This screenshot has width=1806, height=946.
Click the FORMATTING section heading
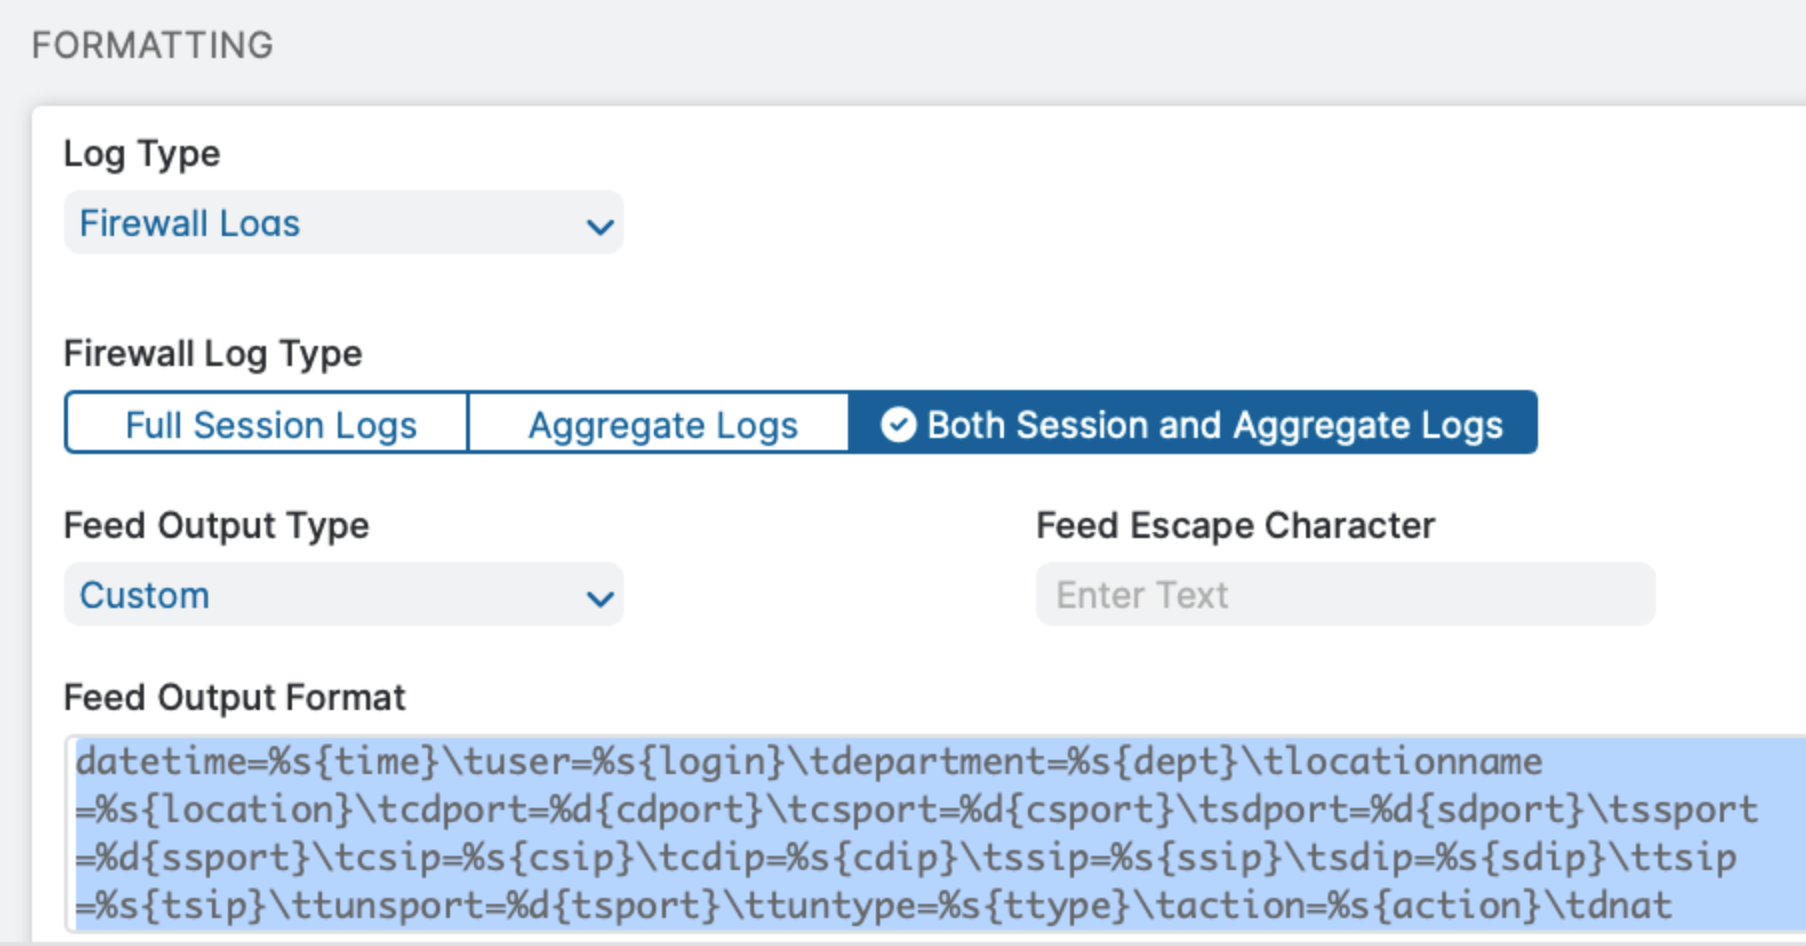[152, 45]
